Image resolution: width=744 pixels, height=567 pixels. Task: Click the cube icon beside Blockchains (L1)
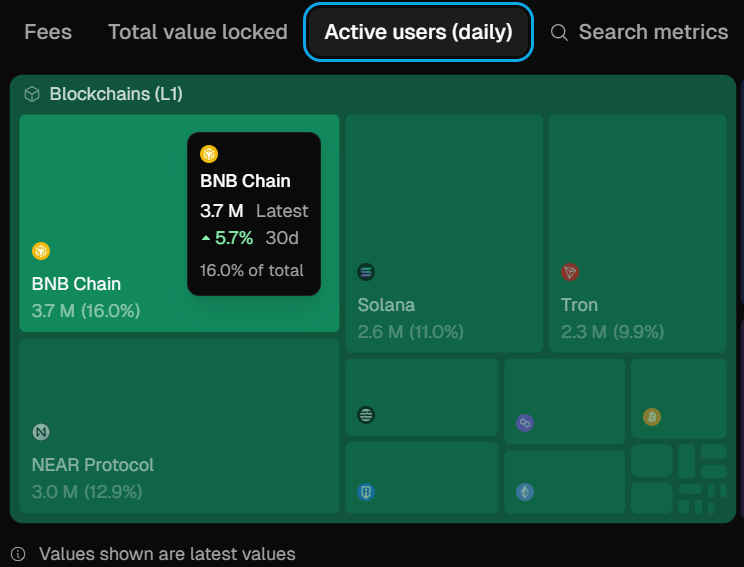pyautogui.click(x=32, y=94)
